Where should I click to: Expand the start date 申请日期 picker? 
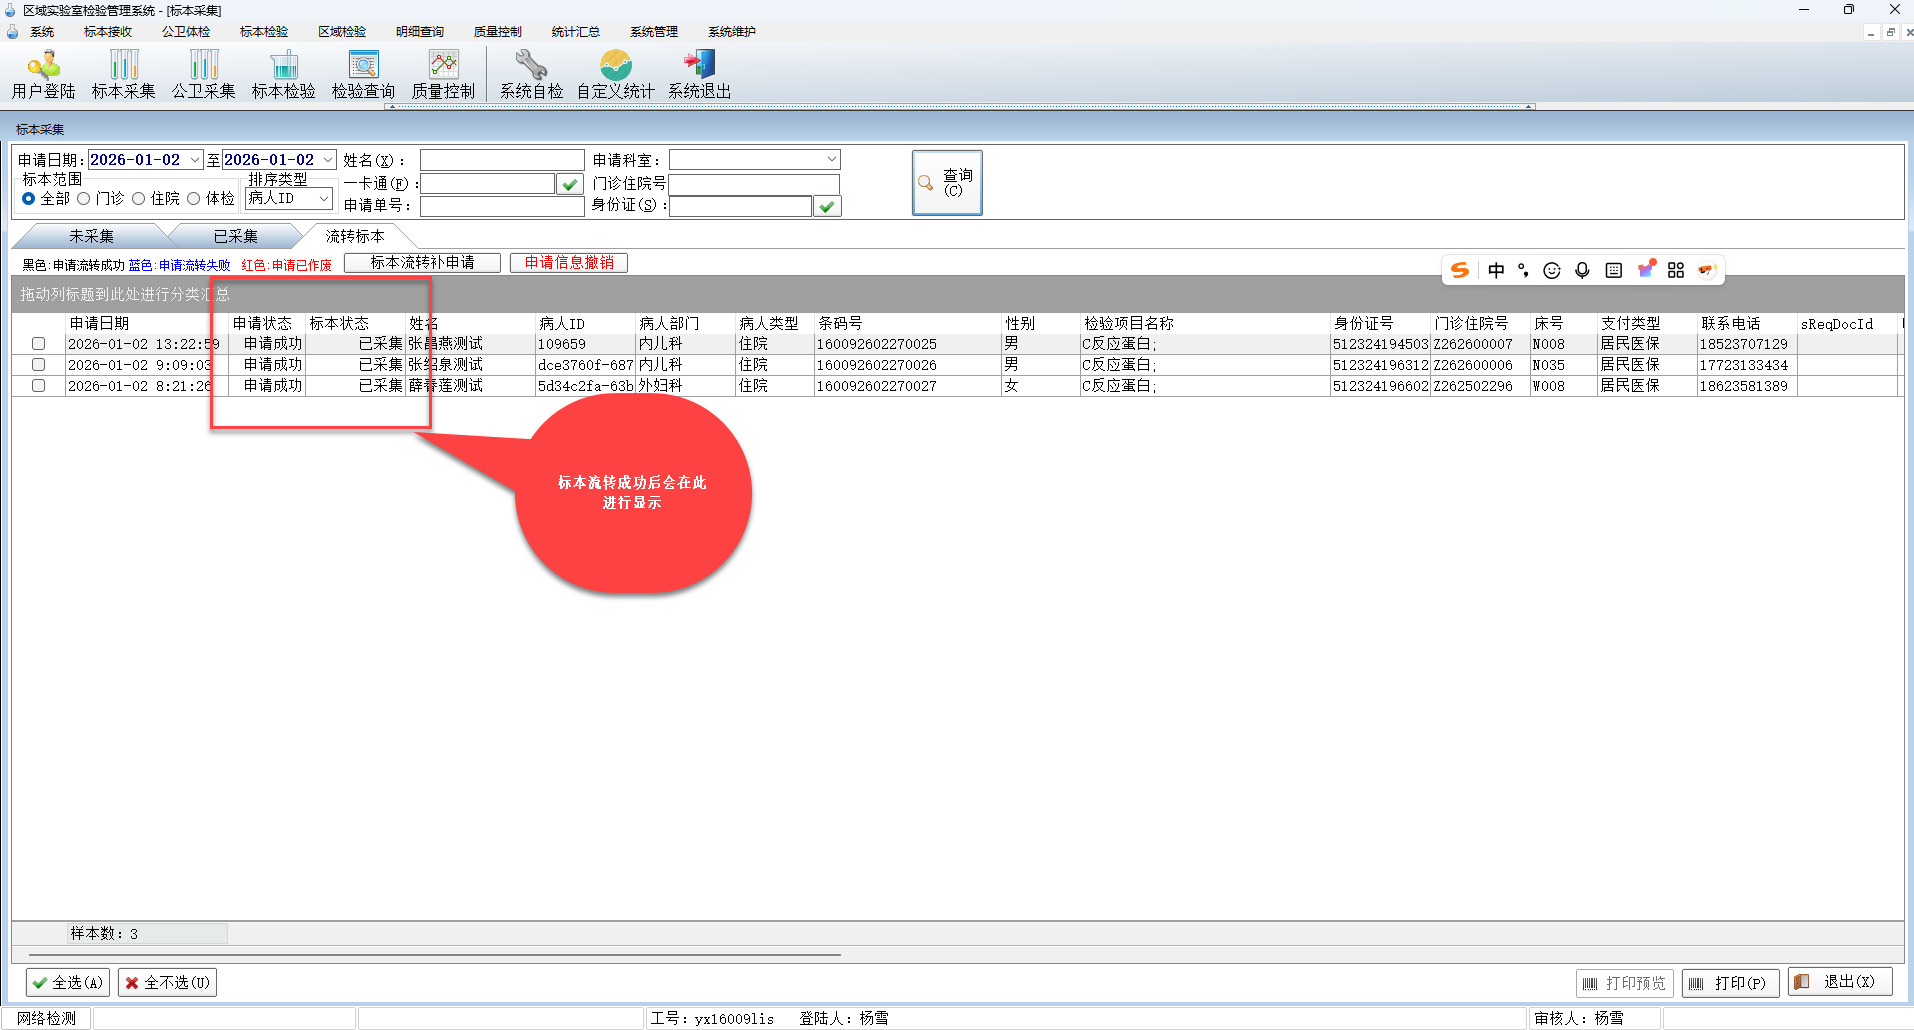[x=195, y=160]
